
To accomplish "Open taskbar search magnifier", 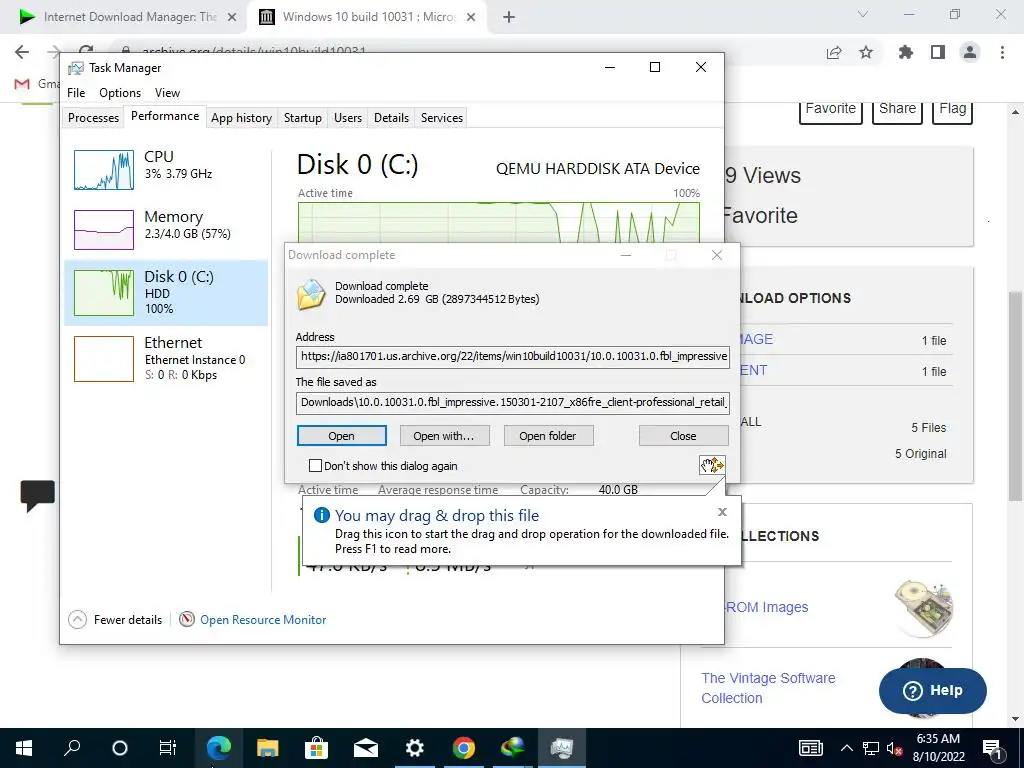I will click(x=72, y=748).
